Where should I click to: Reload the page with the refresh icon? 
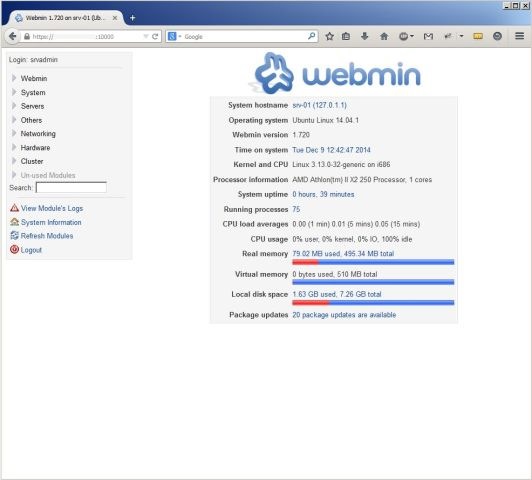pos(155,36)
